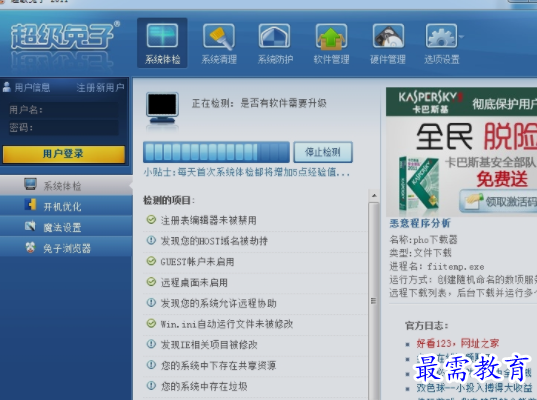Viewport: 537px width, 400px height.
Task: Click green check icon for Win.ini自动运行文件未被修改
Action: (x=151, y=323)
